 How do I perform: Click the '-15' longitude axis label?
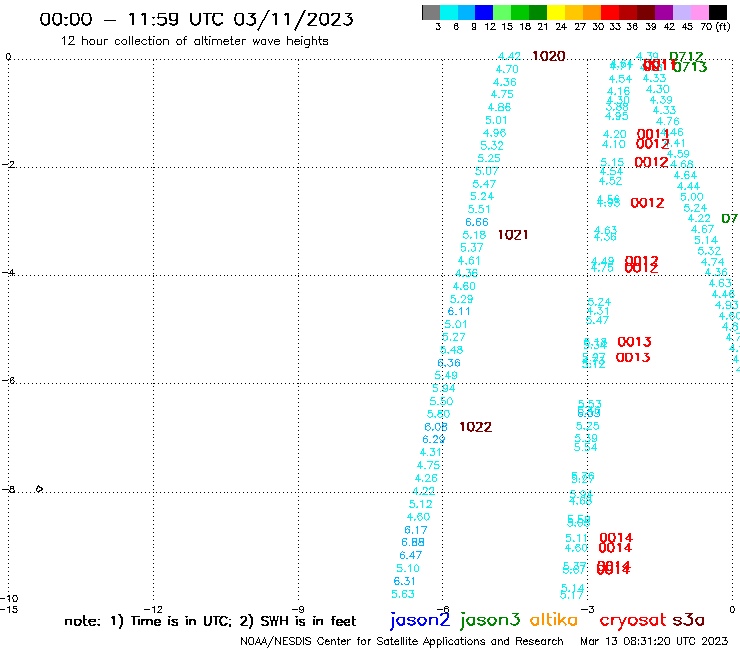point(9,609)
